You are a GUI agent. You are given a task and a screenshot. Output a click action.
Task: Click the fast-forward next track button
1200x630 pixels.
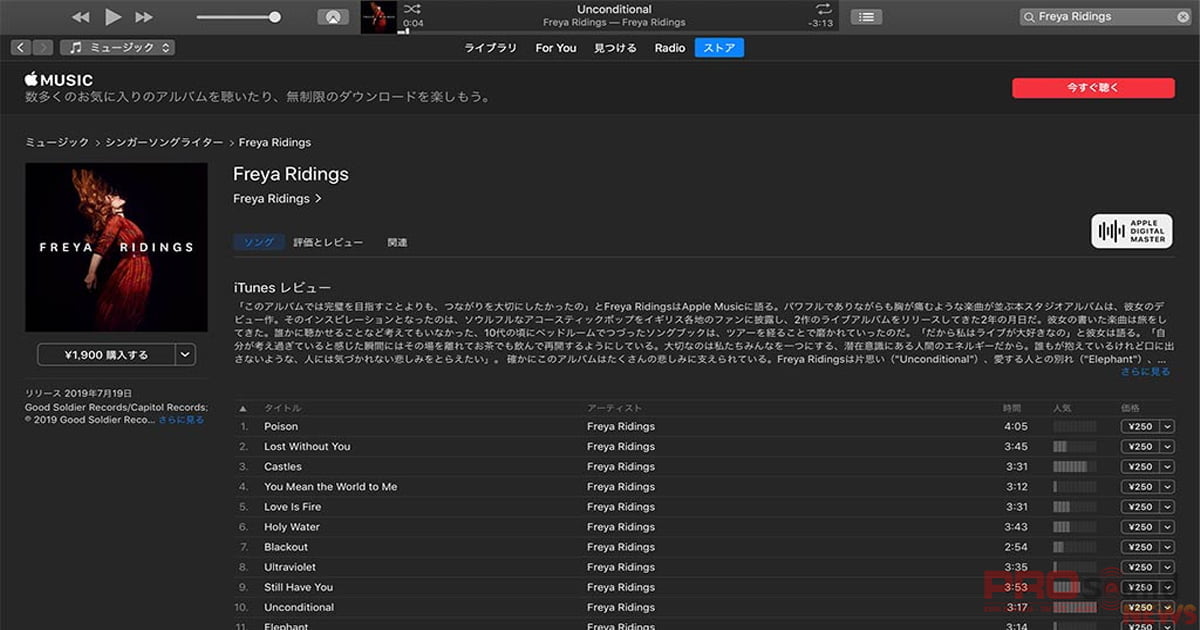point(144,17)
